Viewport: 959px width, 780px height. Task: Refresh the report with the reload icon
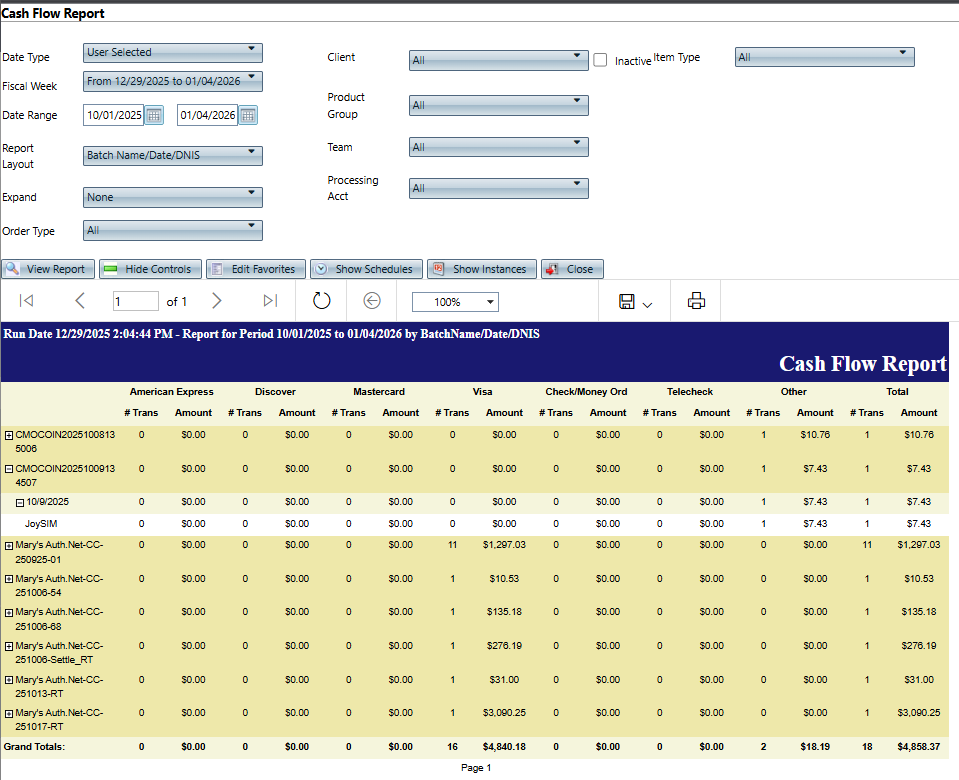click(321, 301)
